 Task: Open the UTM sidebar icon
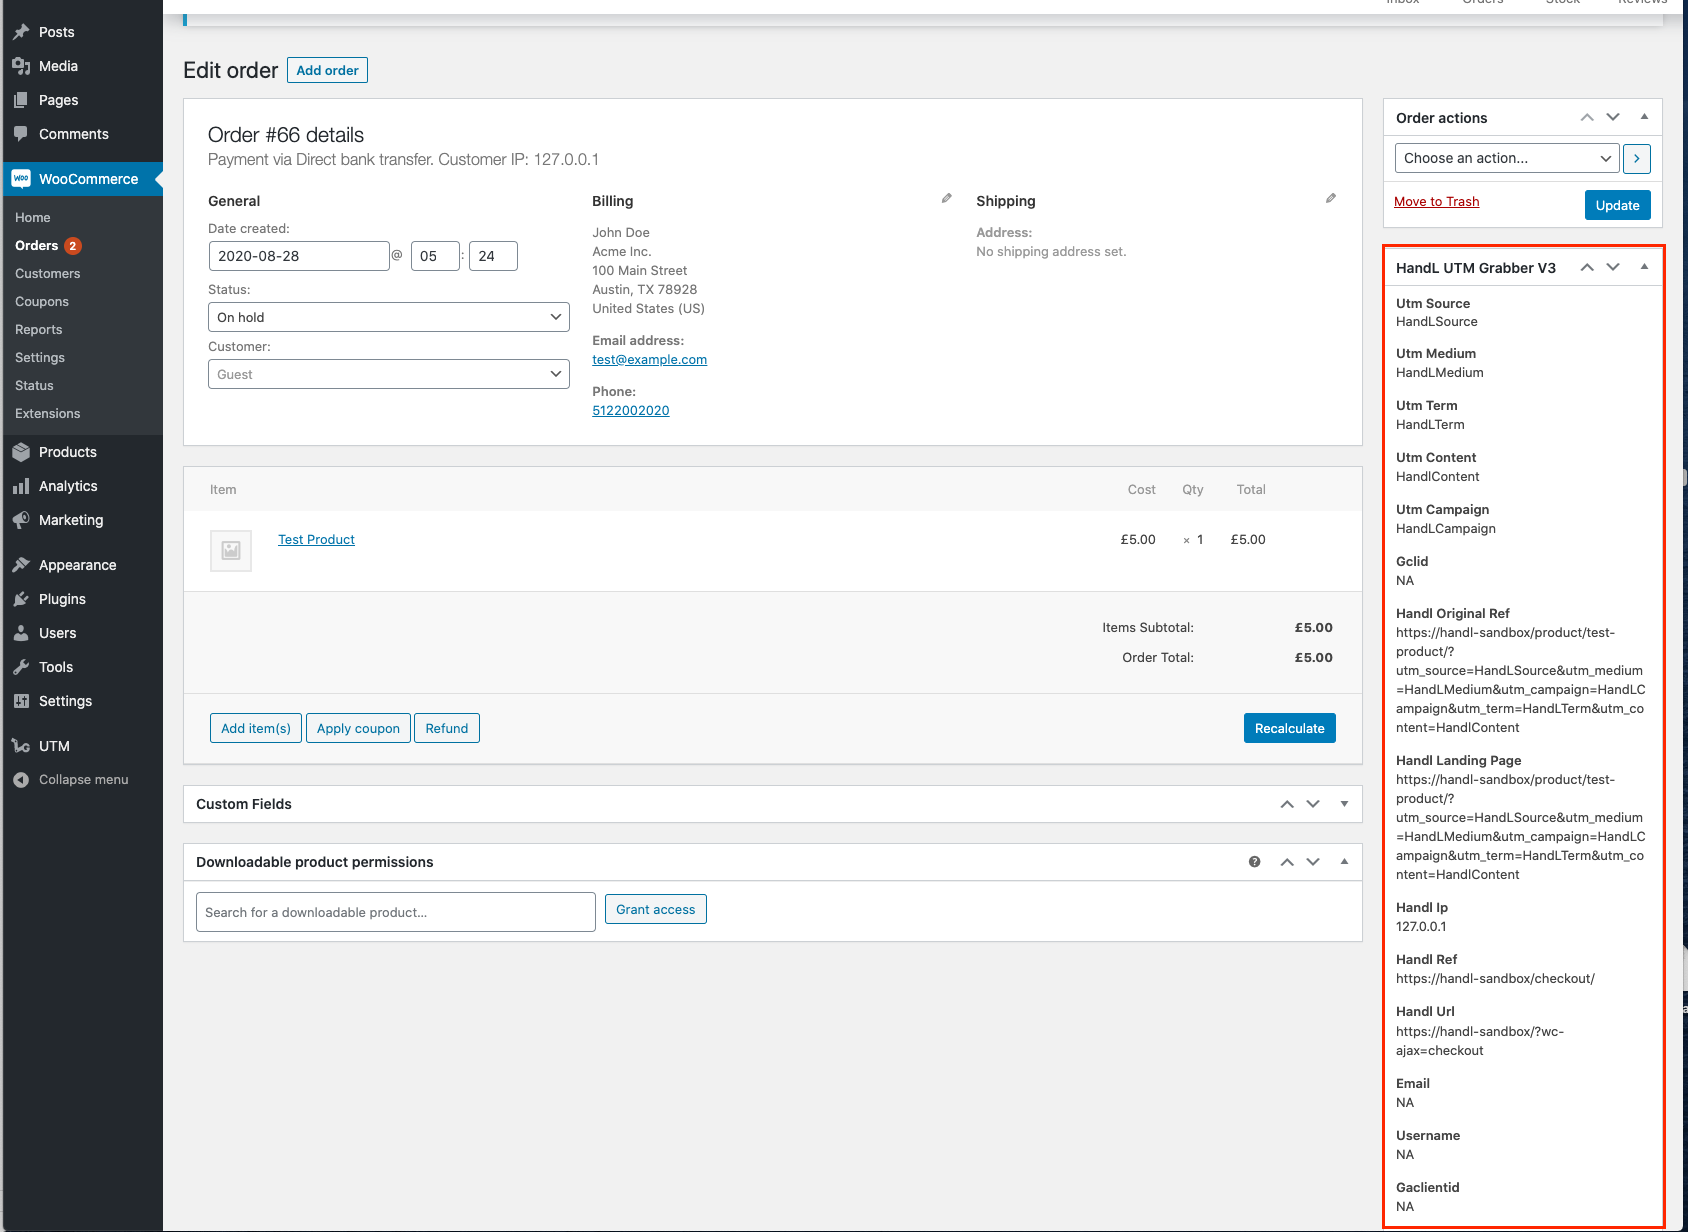22,745
